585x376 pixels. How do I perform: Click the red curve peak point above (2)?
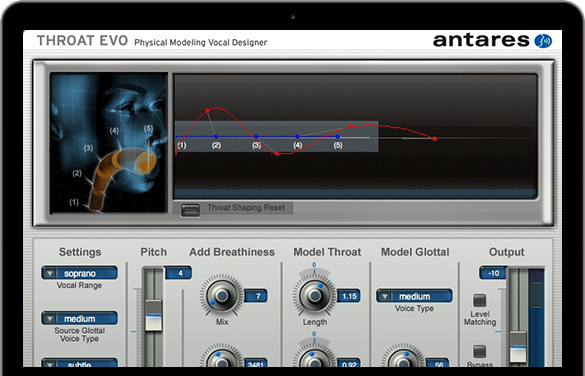coord(207,110)
